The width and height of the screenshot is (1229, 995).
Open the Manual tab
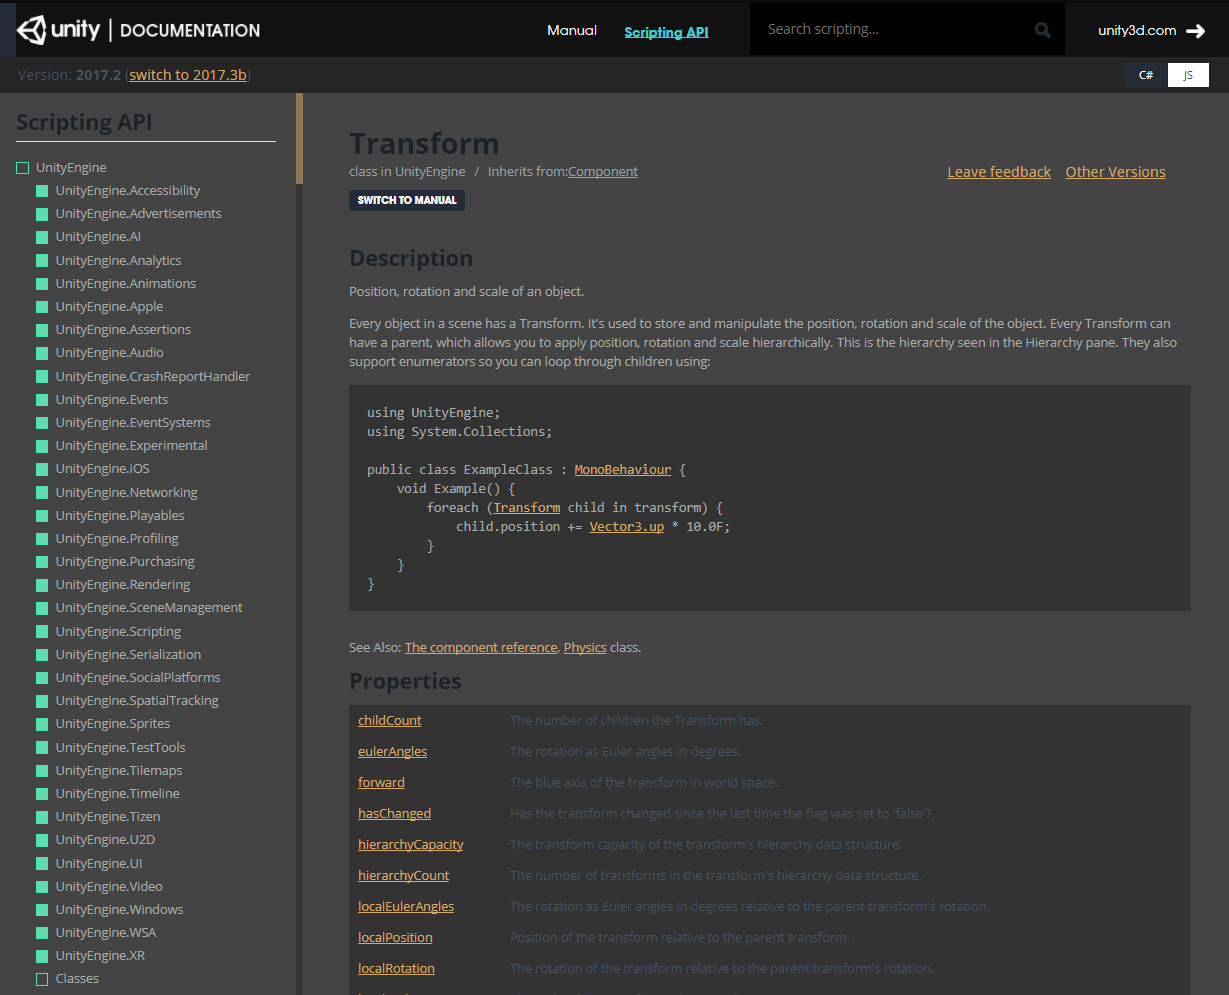click(x=572, y=30)
